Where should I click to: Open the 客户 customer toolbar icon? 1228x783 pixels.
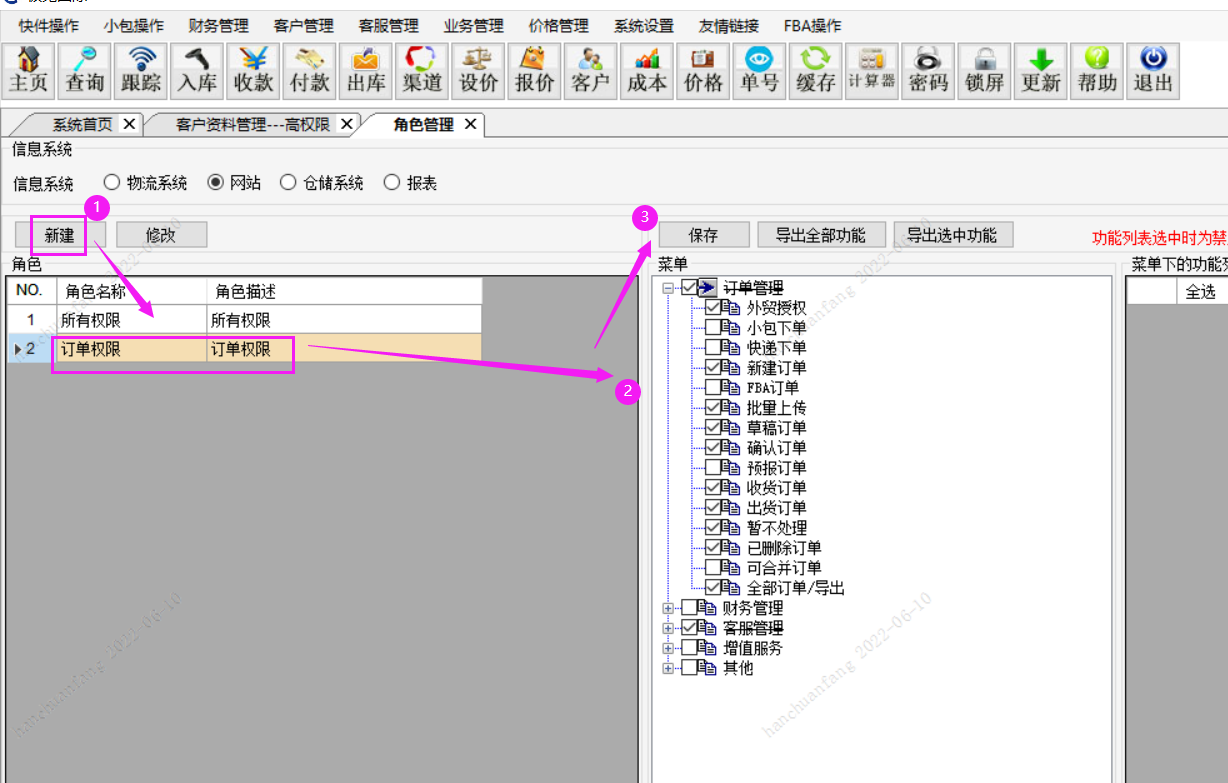click(x=591, y=71)
